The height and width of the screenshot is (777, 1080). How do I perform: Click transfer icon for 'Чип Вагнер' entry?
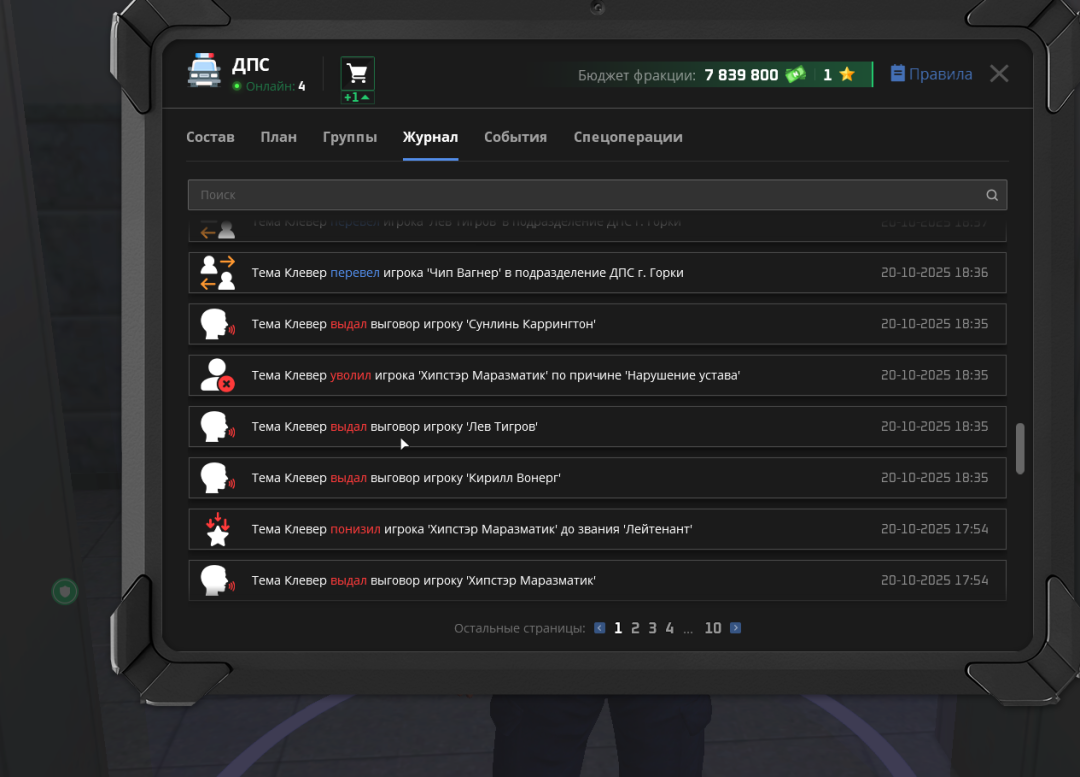[217, 273]
